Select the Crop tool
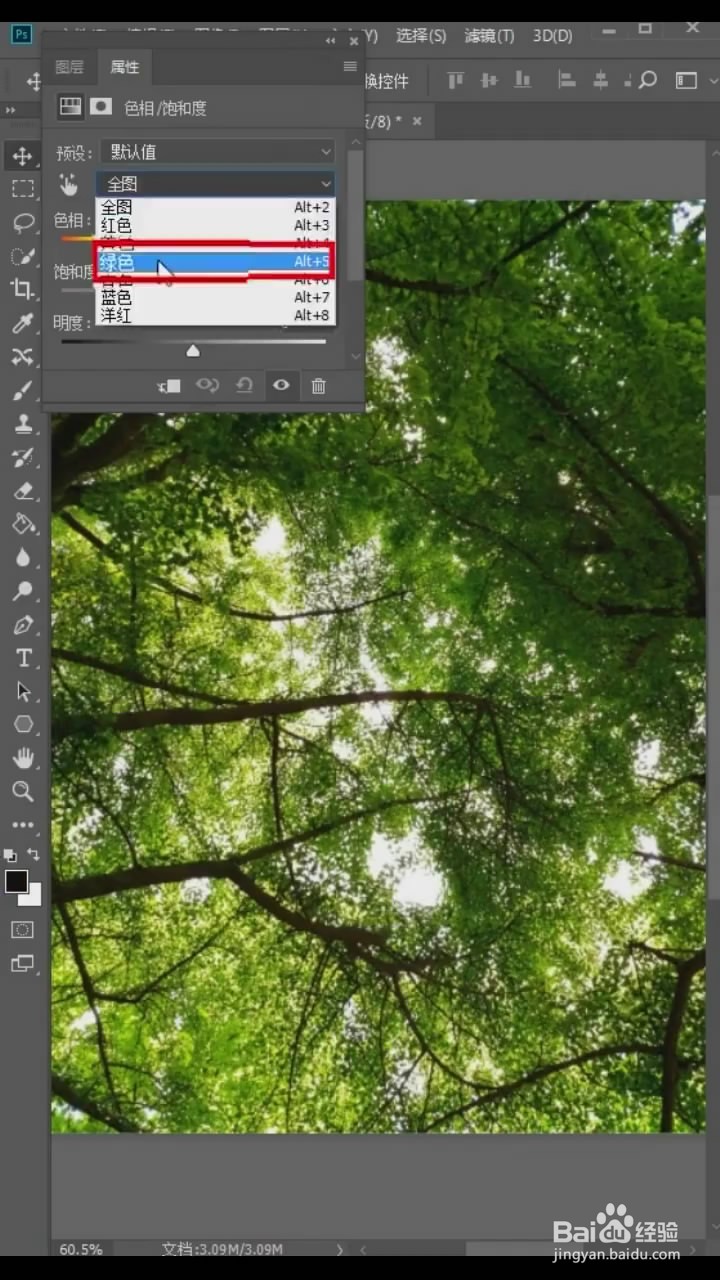This screenshot has height=1280, width=720. (x=21, y=289)
